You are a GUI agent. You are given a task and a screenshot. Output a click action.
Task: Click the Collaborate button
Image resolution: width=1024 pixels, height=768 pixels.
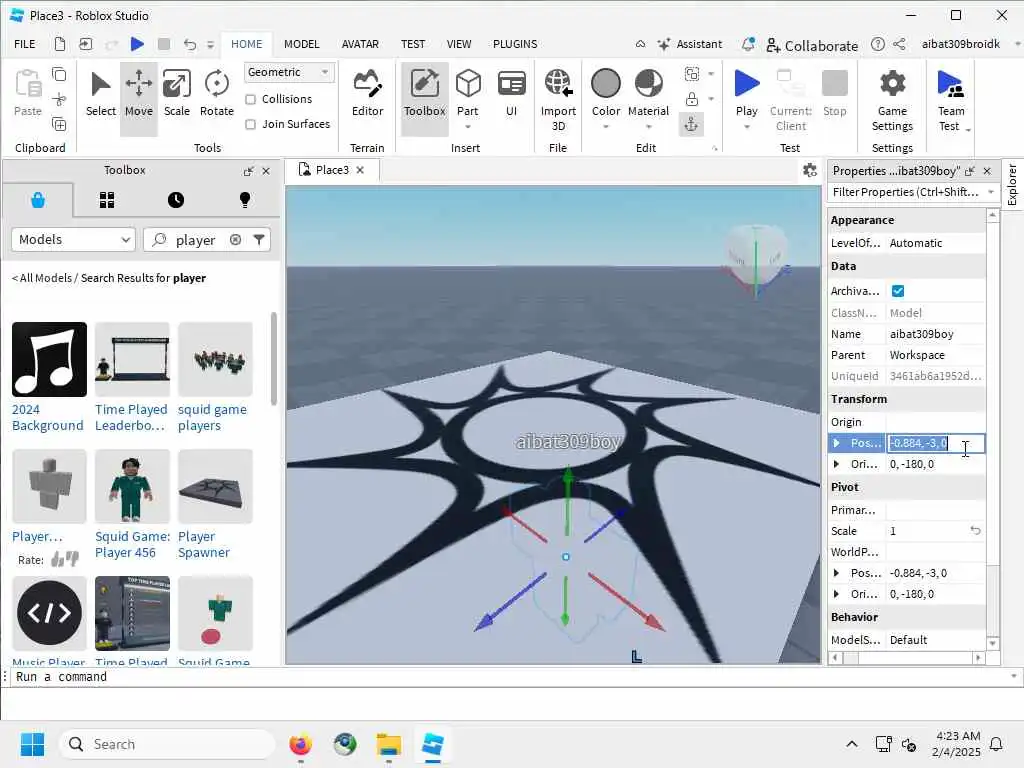click(x=812, y=45)
